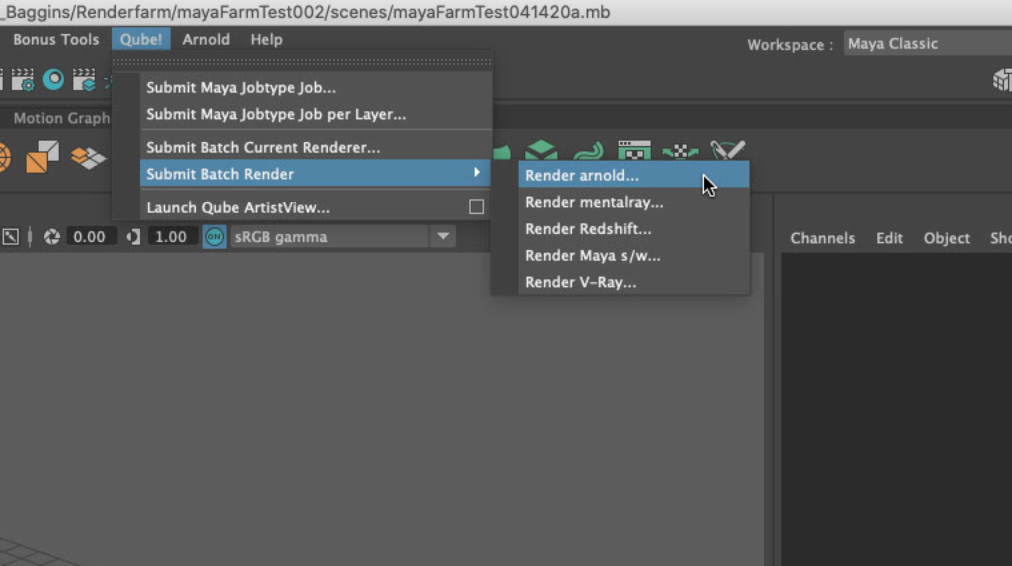Click the checkered arrows shelf icon
Viewport: 1012px width, 566px height.
680,151
